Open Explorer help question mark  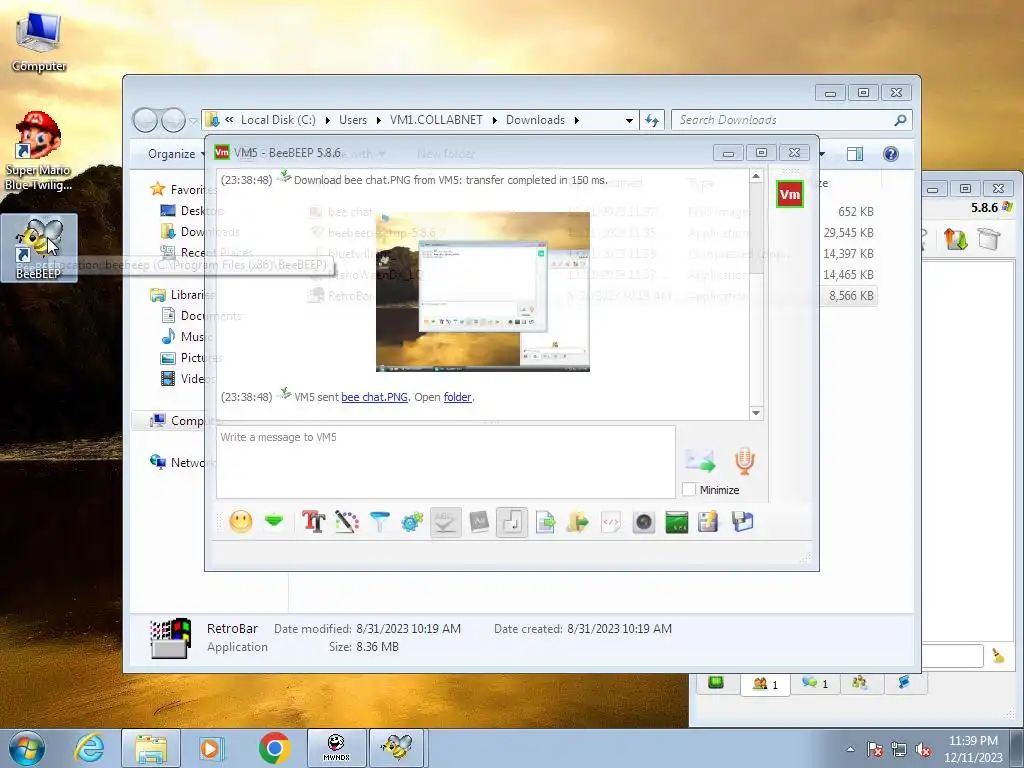pos(890,154)
